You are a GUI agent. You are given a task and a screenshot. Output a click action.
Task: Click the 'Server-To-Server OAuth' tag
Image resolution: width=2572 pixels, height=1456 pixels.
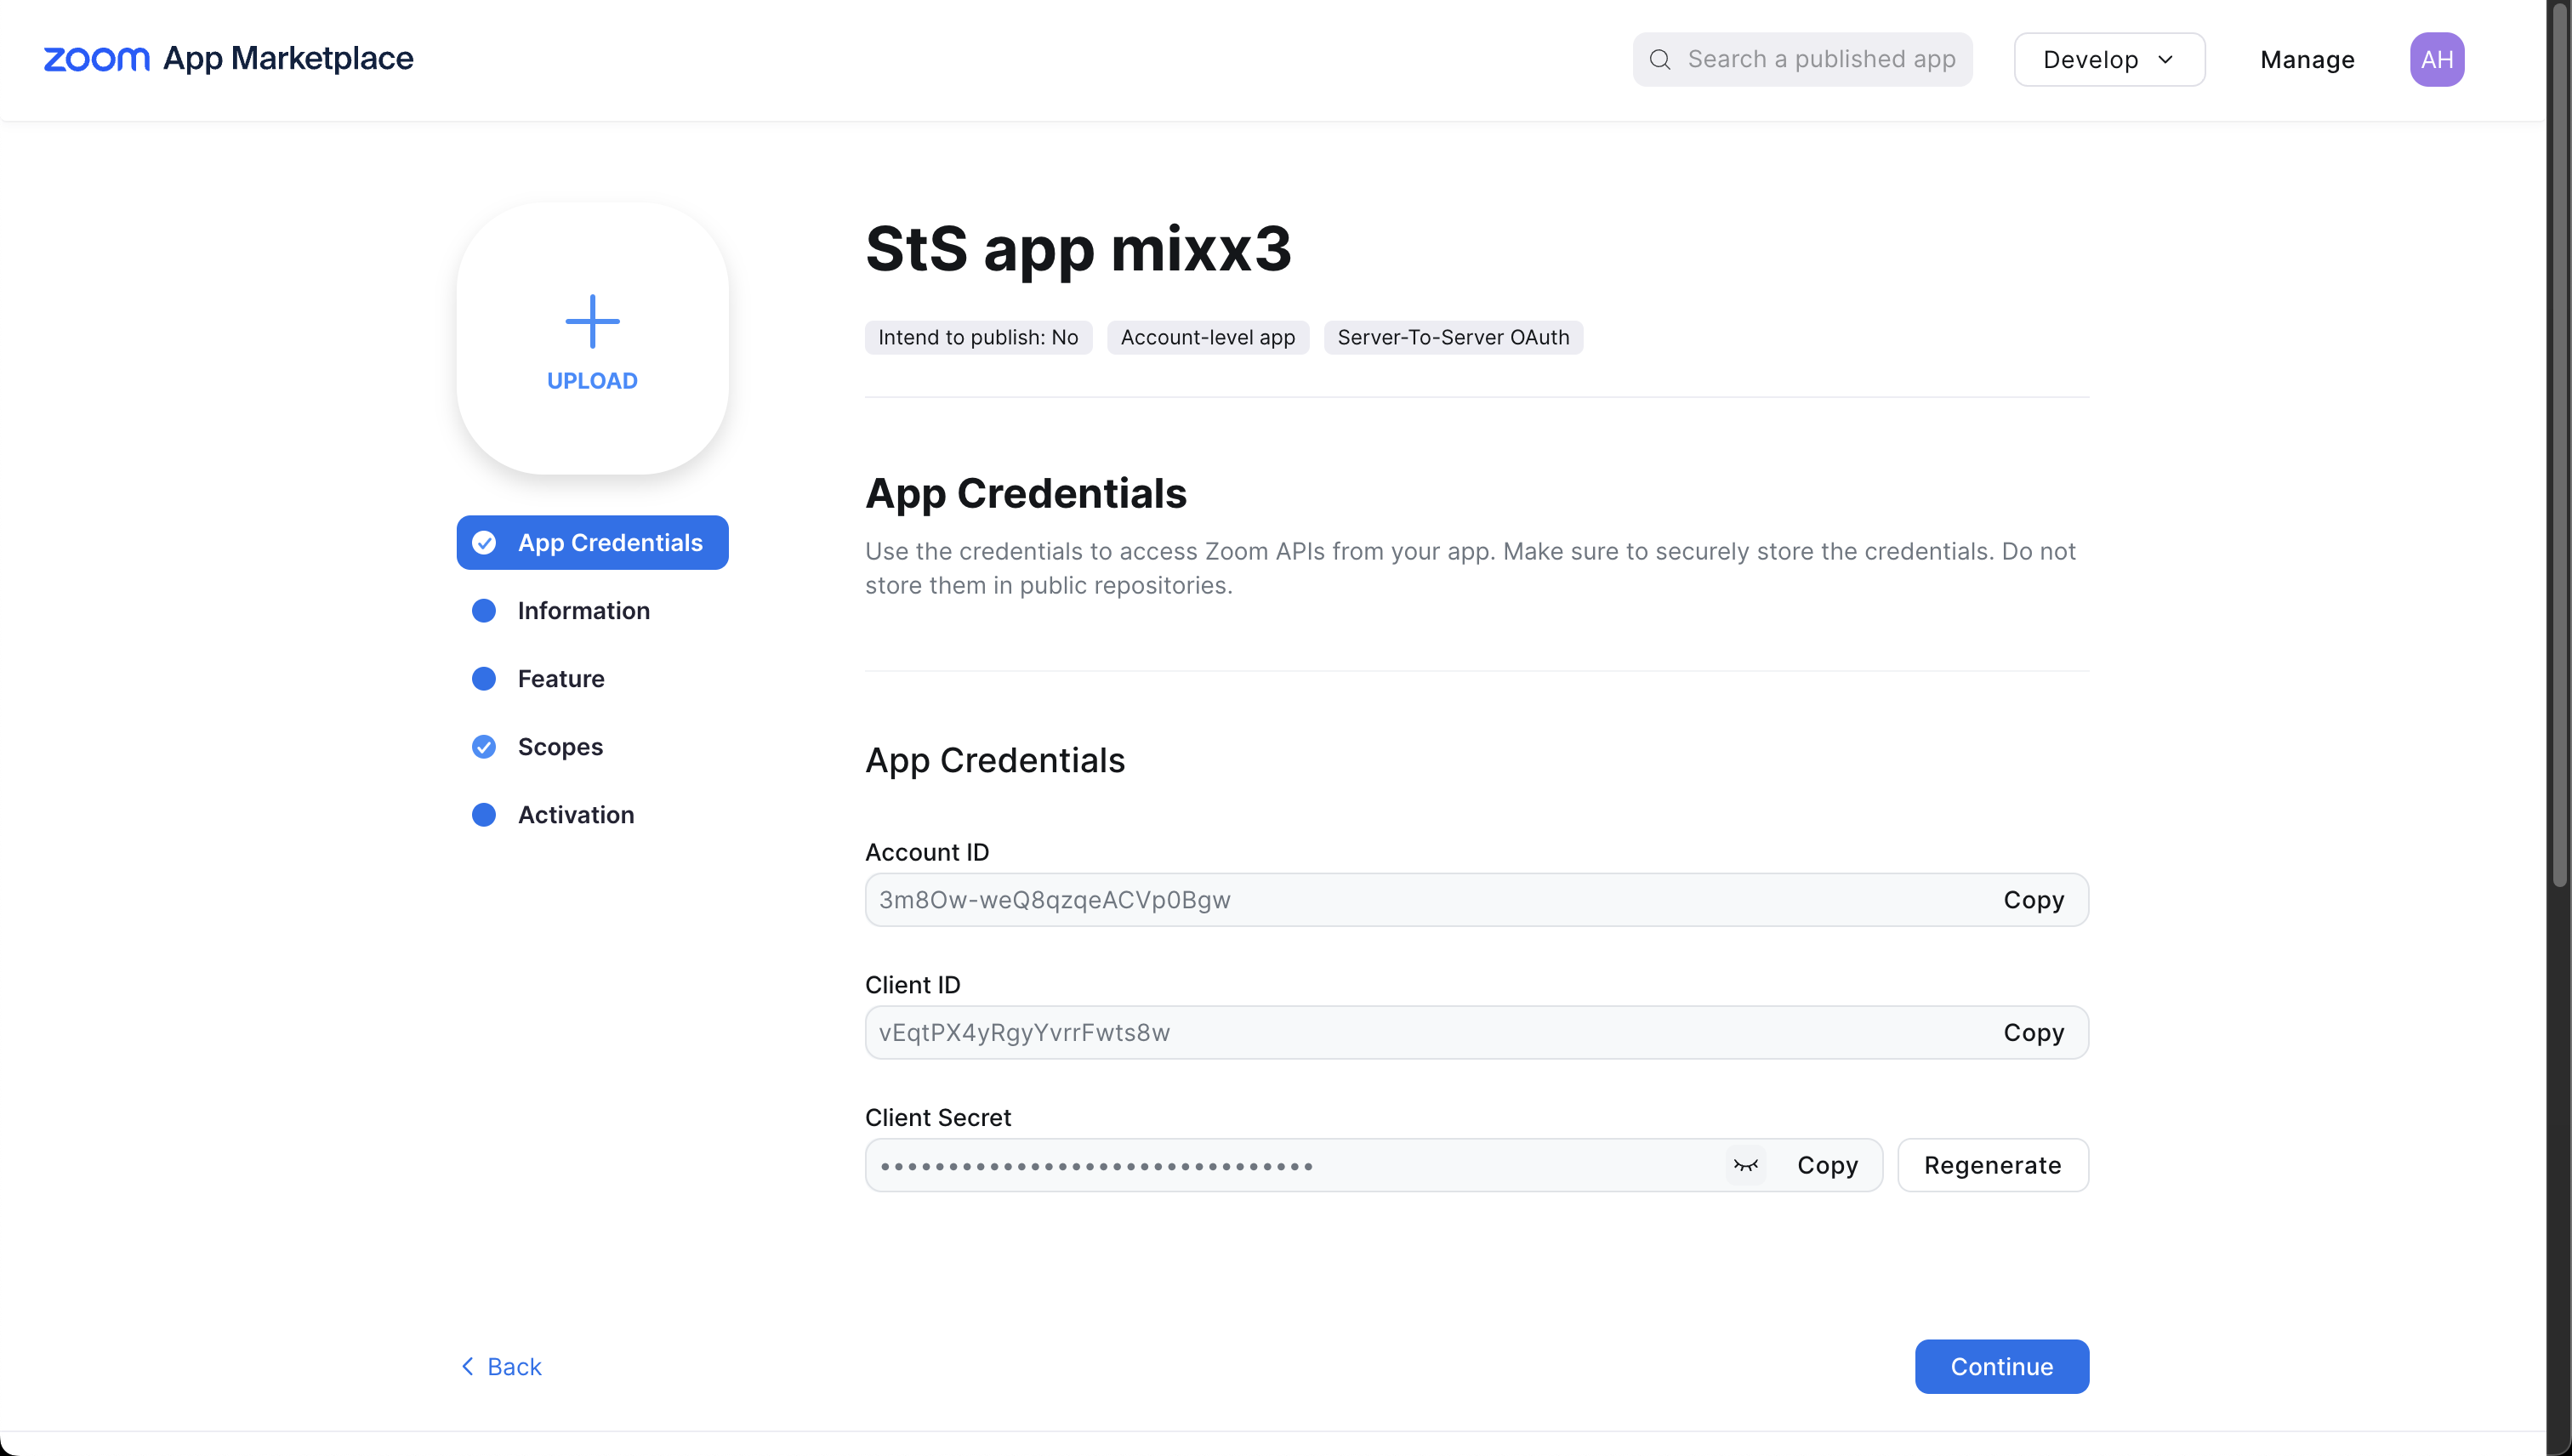click(1453, 338)
